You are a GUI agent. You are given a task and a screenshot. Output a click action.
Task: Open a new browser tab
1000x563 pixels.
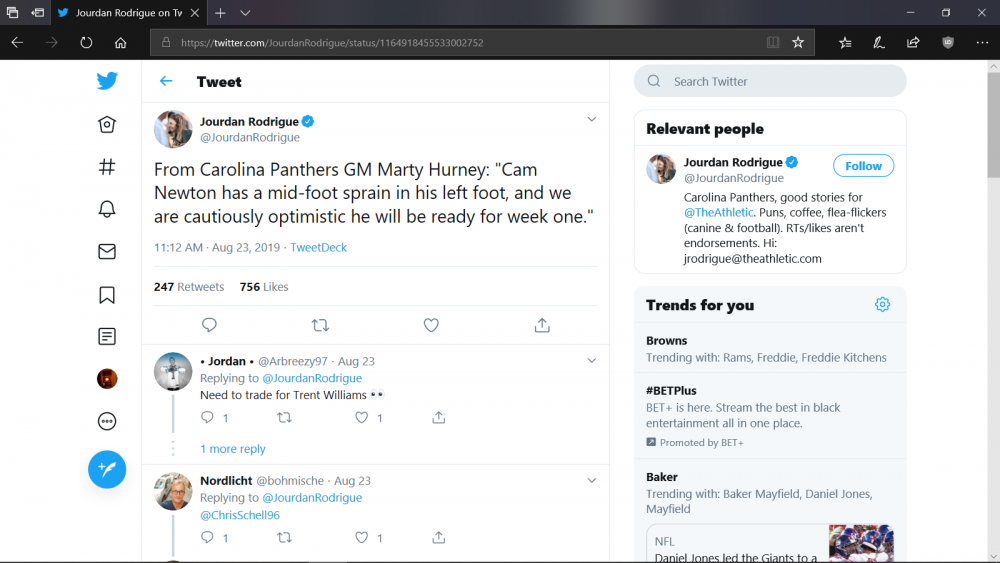(220, 13)
